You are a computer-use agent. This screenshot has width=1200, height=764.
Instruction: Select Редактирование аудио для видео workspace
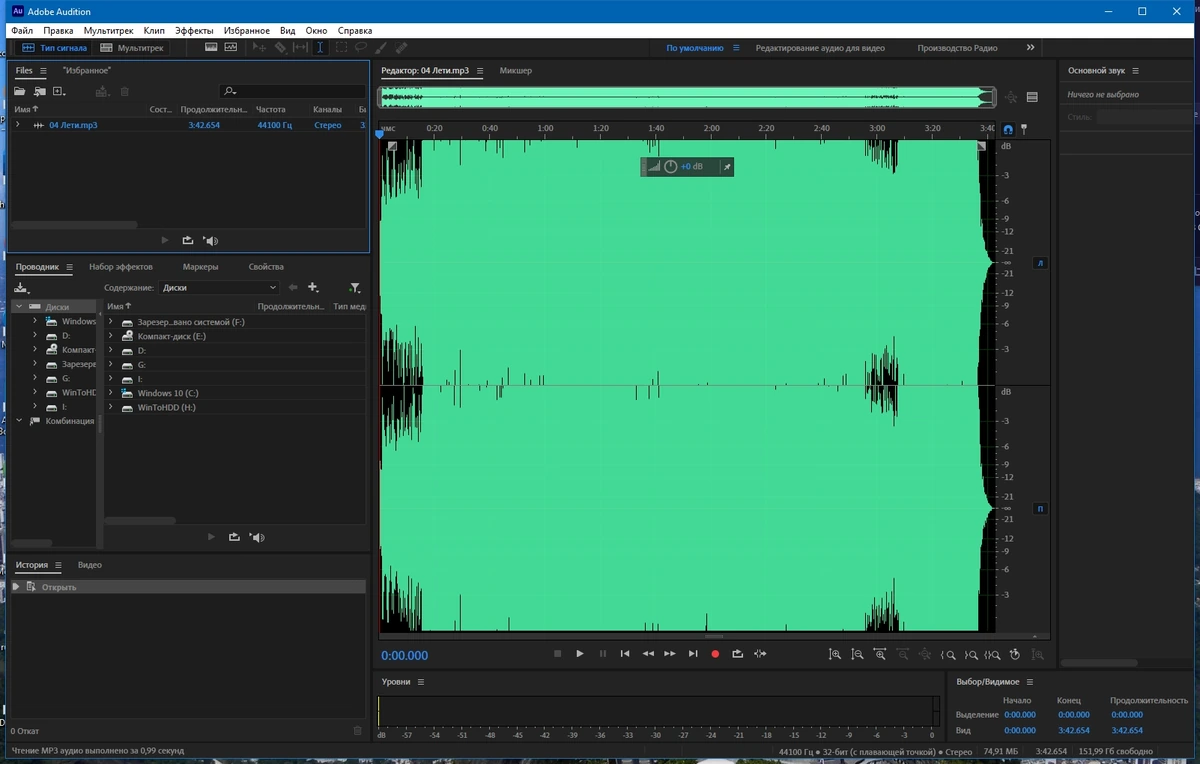(x=820, y=48)
